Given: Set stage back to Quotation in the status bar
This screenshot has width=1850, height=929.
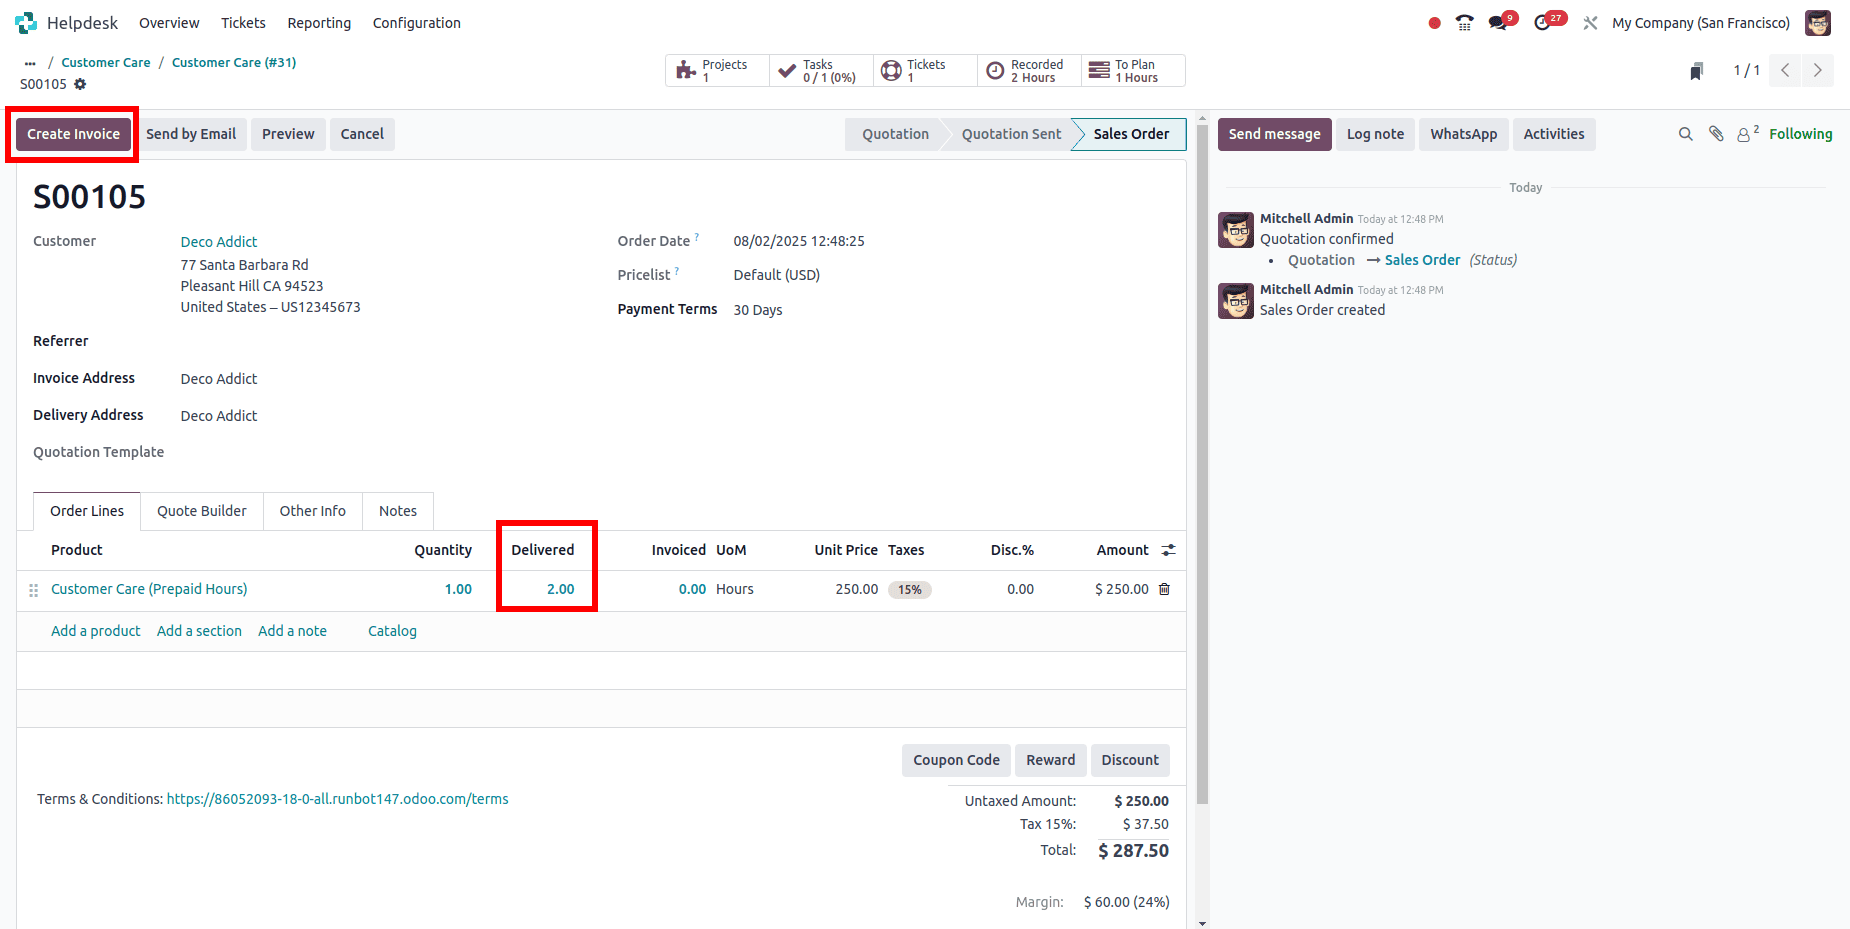Looking at the screenshot, I should coord(893,133).
